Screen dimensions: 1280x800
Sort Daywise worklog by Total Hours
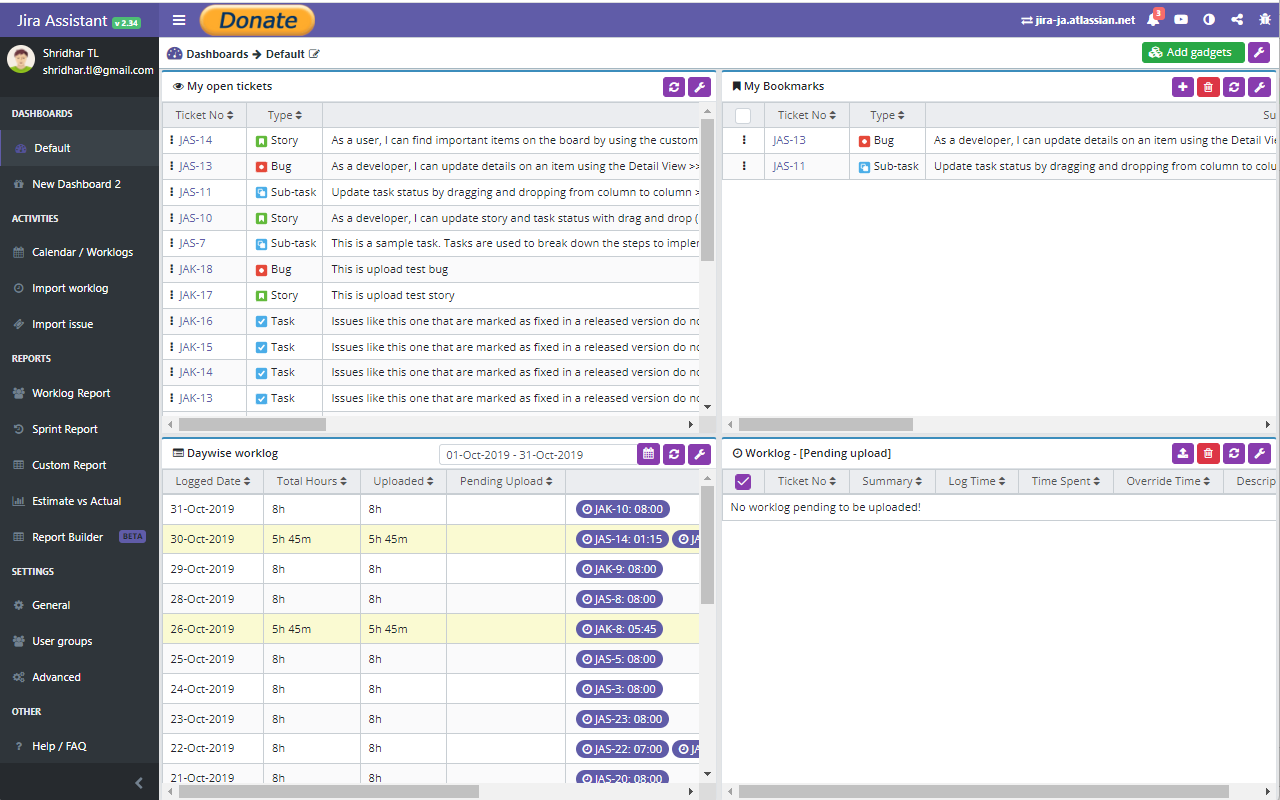[312, 482]
